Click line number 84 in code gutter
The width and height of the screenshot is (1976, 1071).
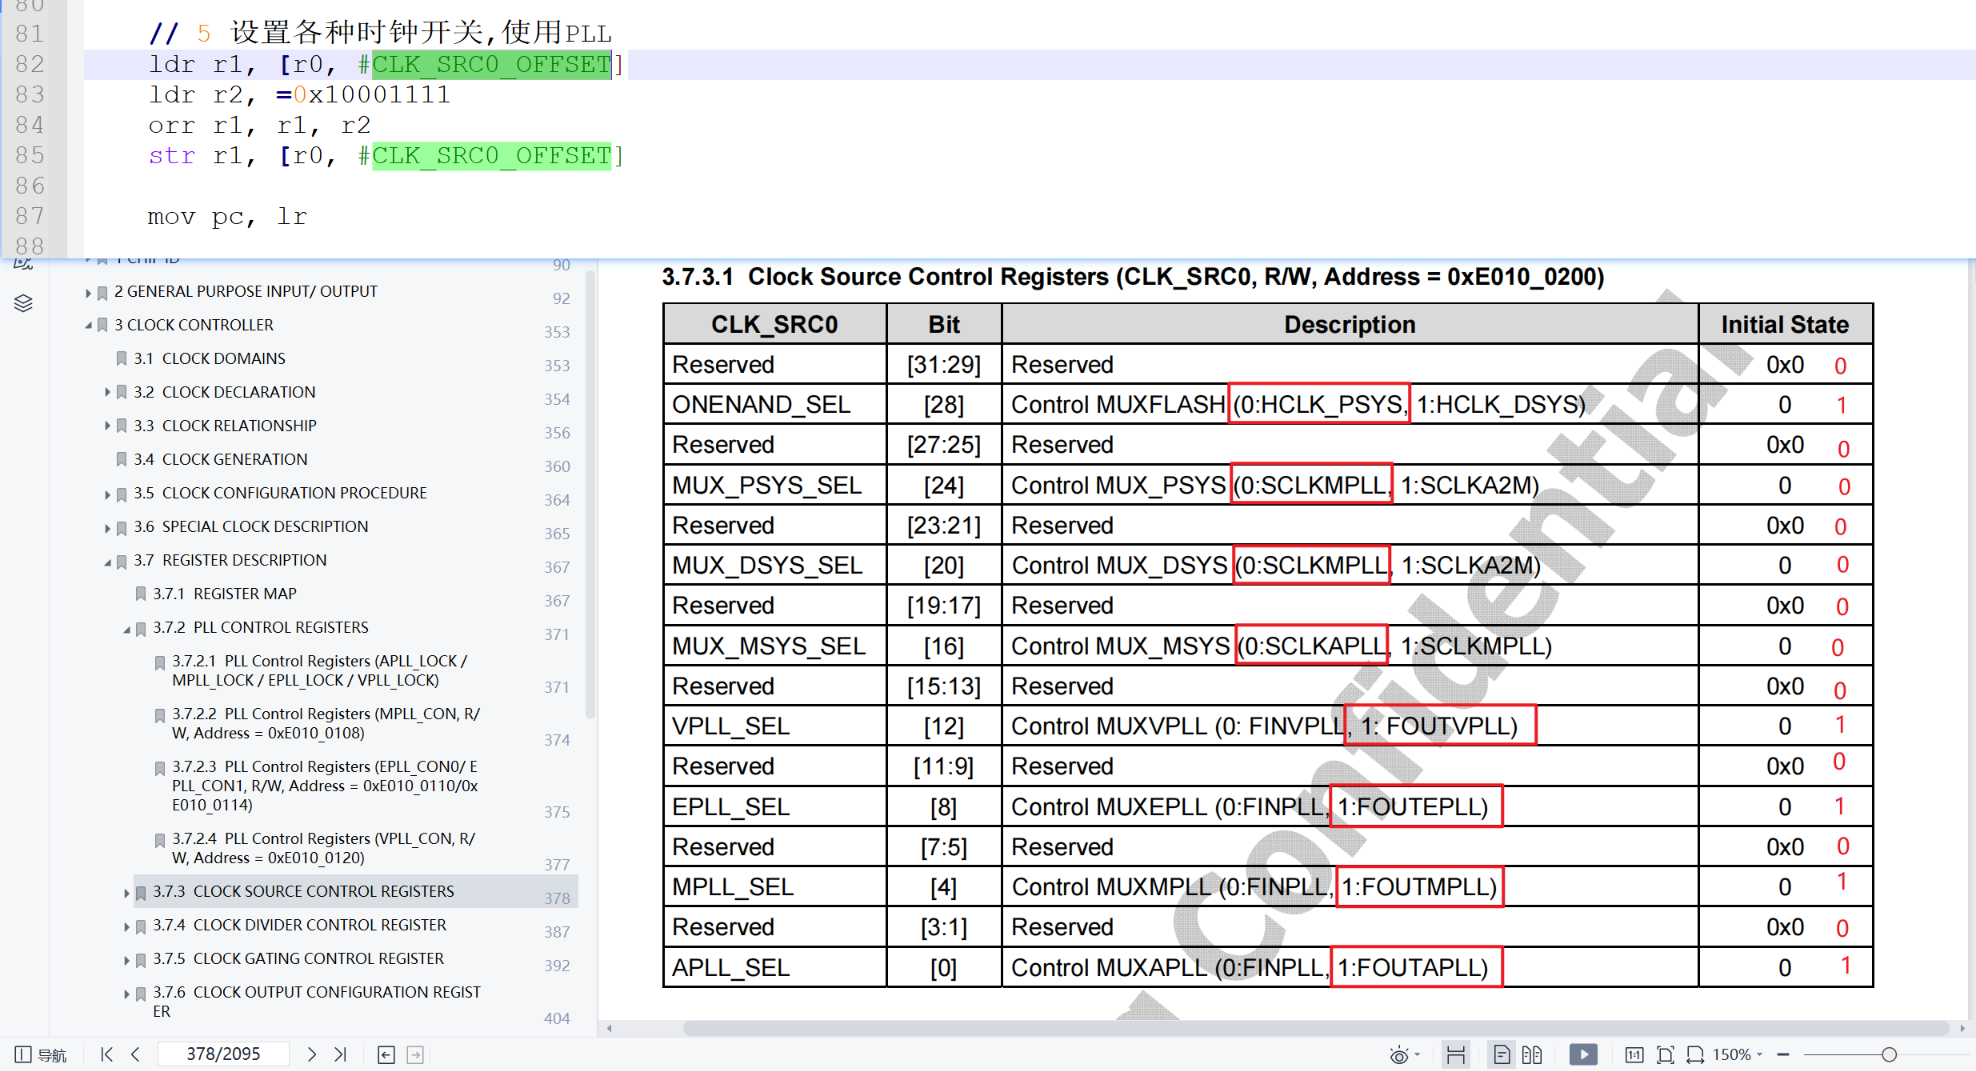point(29,126)
